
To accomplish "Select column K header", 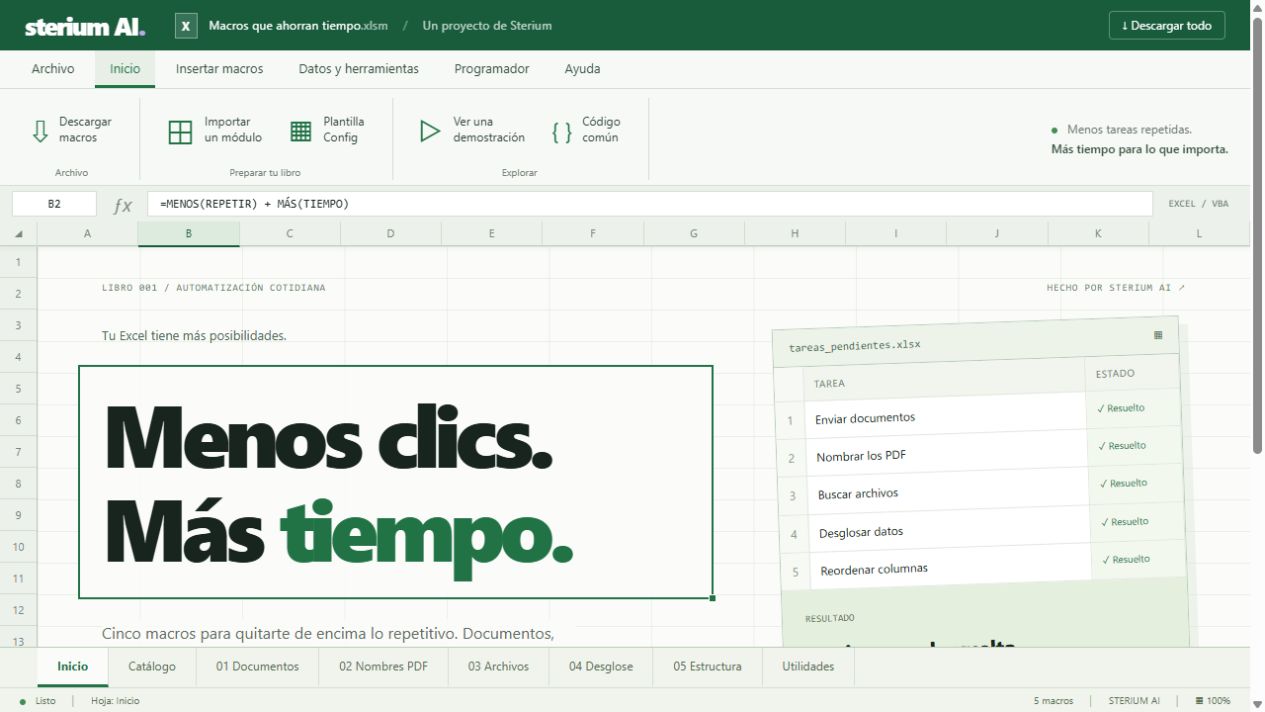I will 1098,234.
